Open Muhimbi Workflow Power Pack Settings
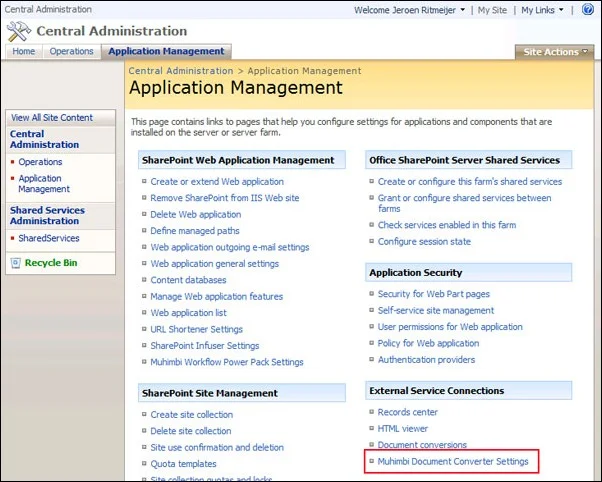Viewport: 602px width, 482px height. click(227, 362)
